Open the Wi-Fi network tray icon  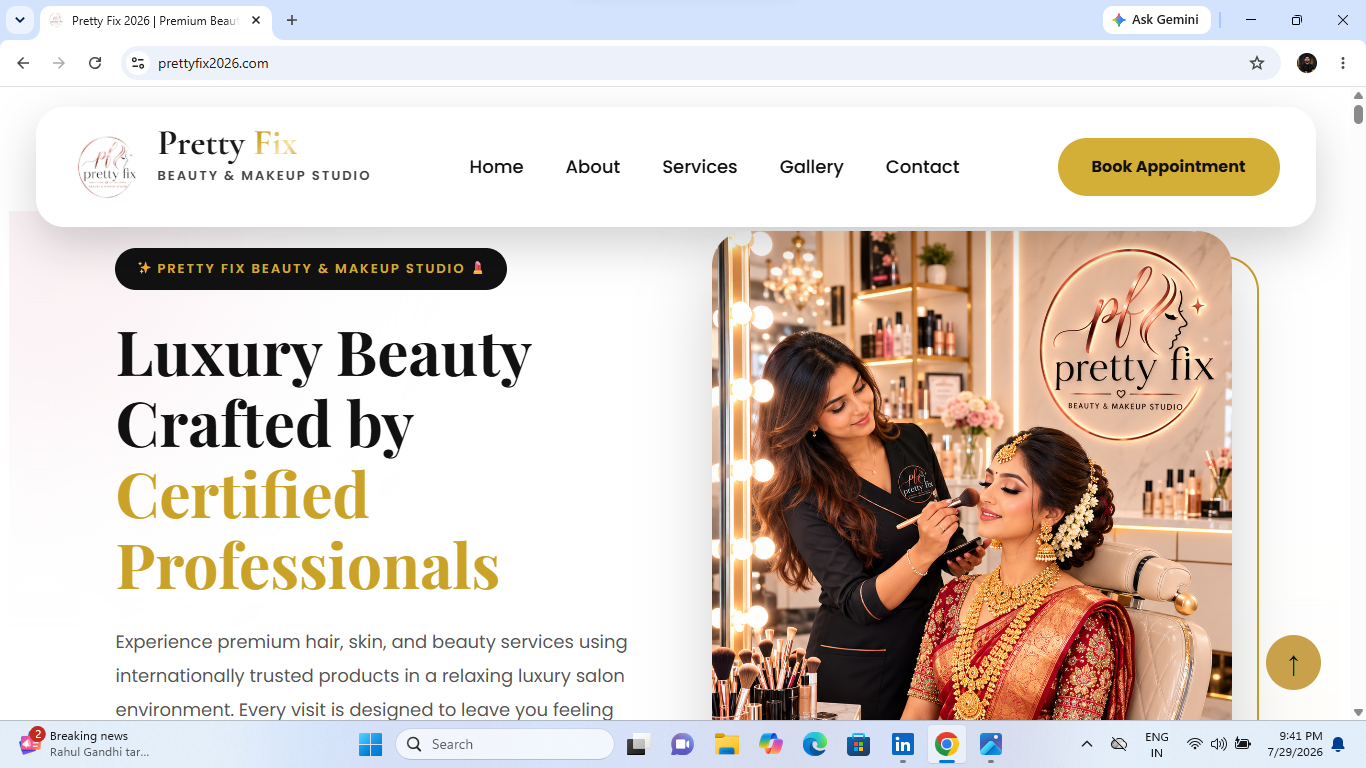pos(1194,744)
